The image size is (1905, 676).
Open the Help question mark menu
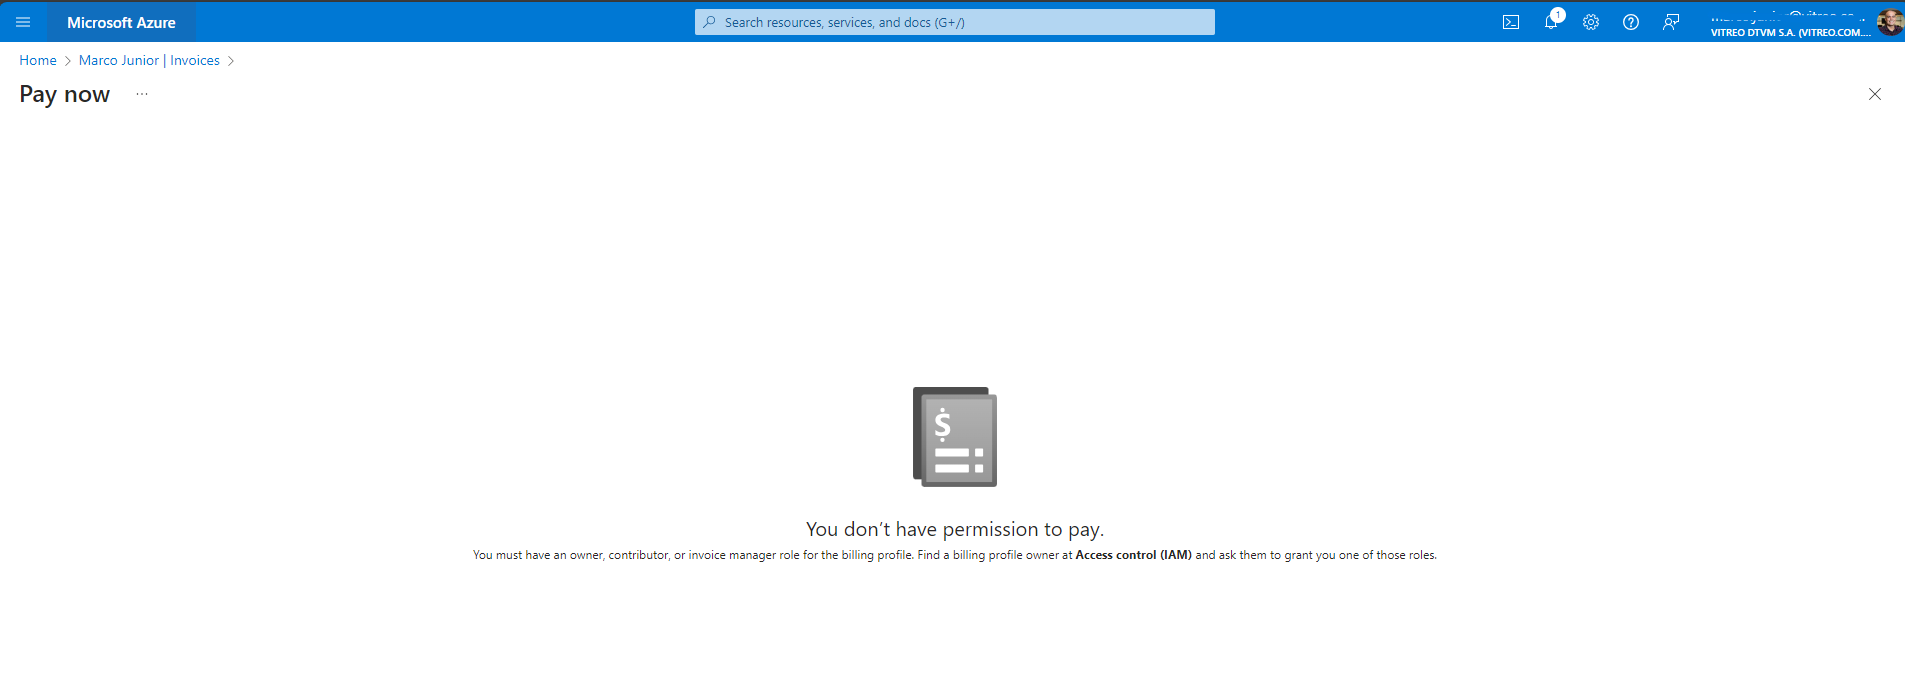pos(1631,22)
